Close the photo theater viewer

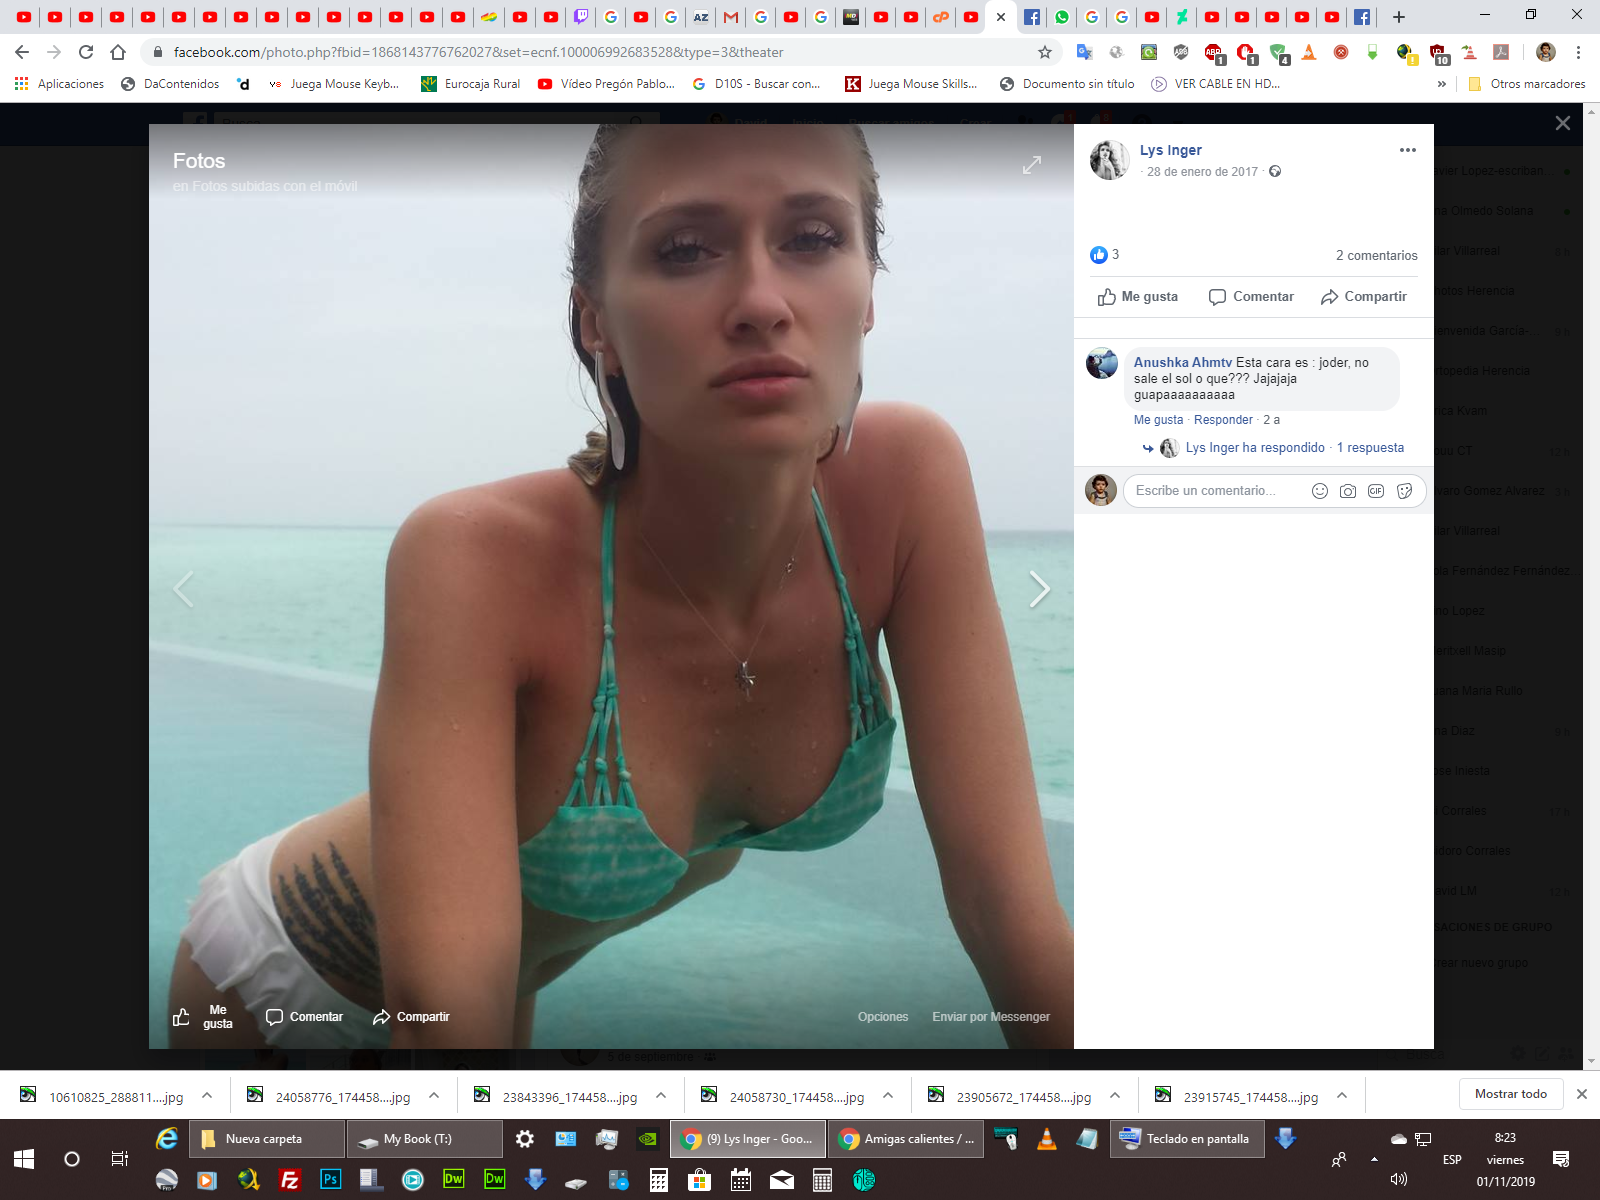click(1562, 123)
